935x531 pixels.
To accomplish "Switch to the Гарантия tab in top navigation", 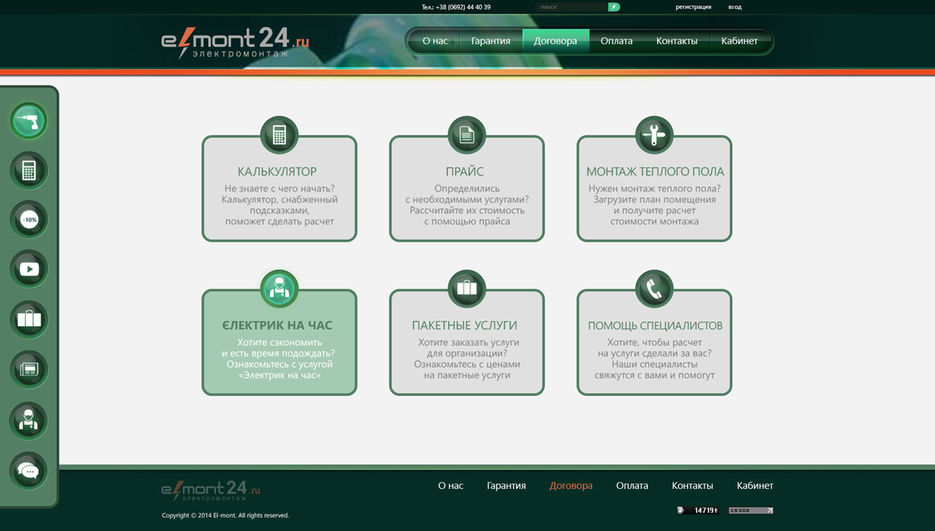I will point(491,41).
